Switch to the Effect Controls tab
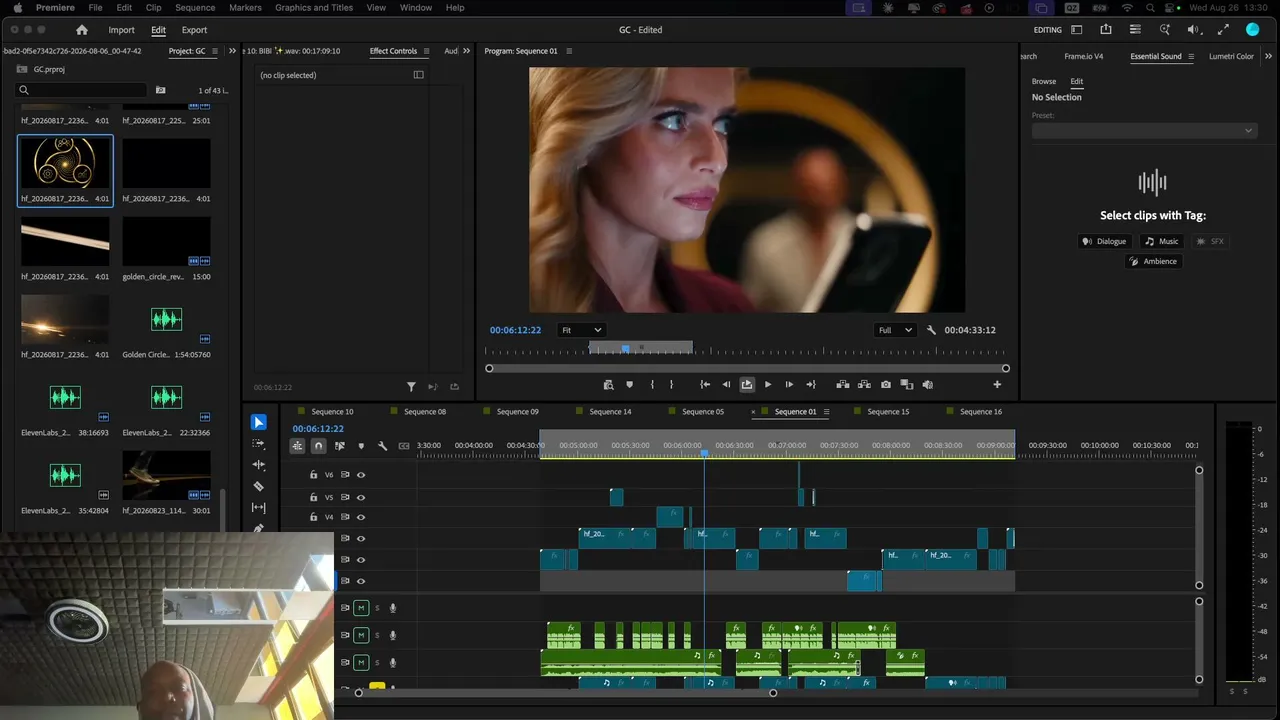 [393, 51]
